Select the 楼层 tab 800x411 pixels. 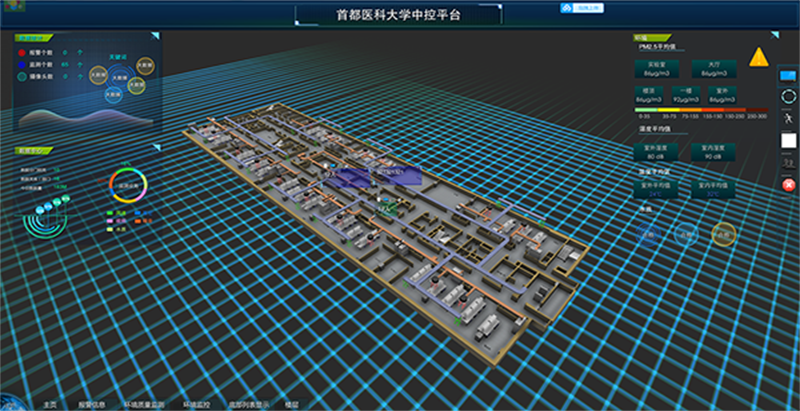[x=291, y=404]
